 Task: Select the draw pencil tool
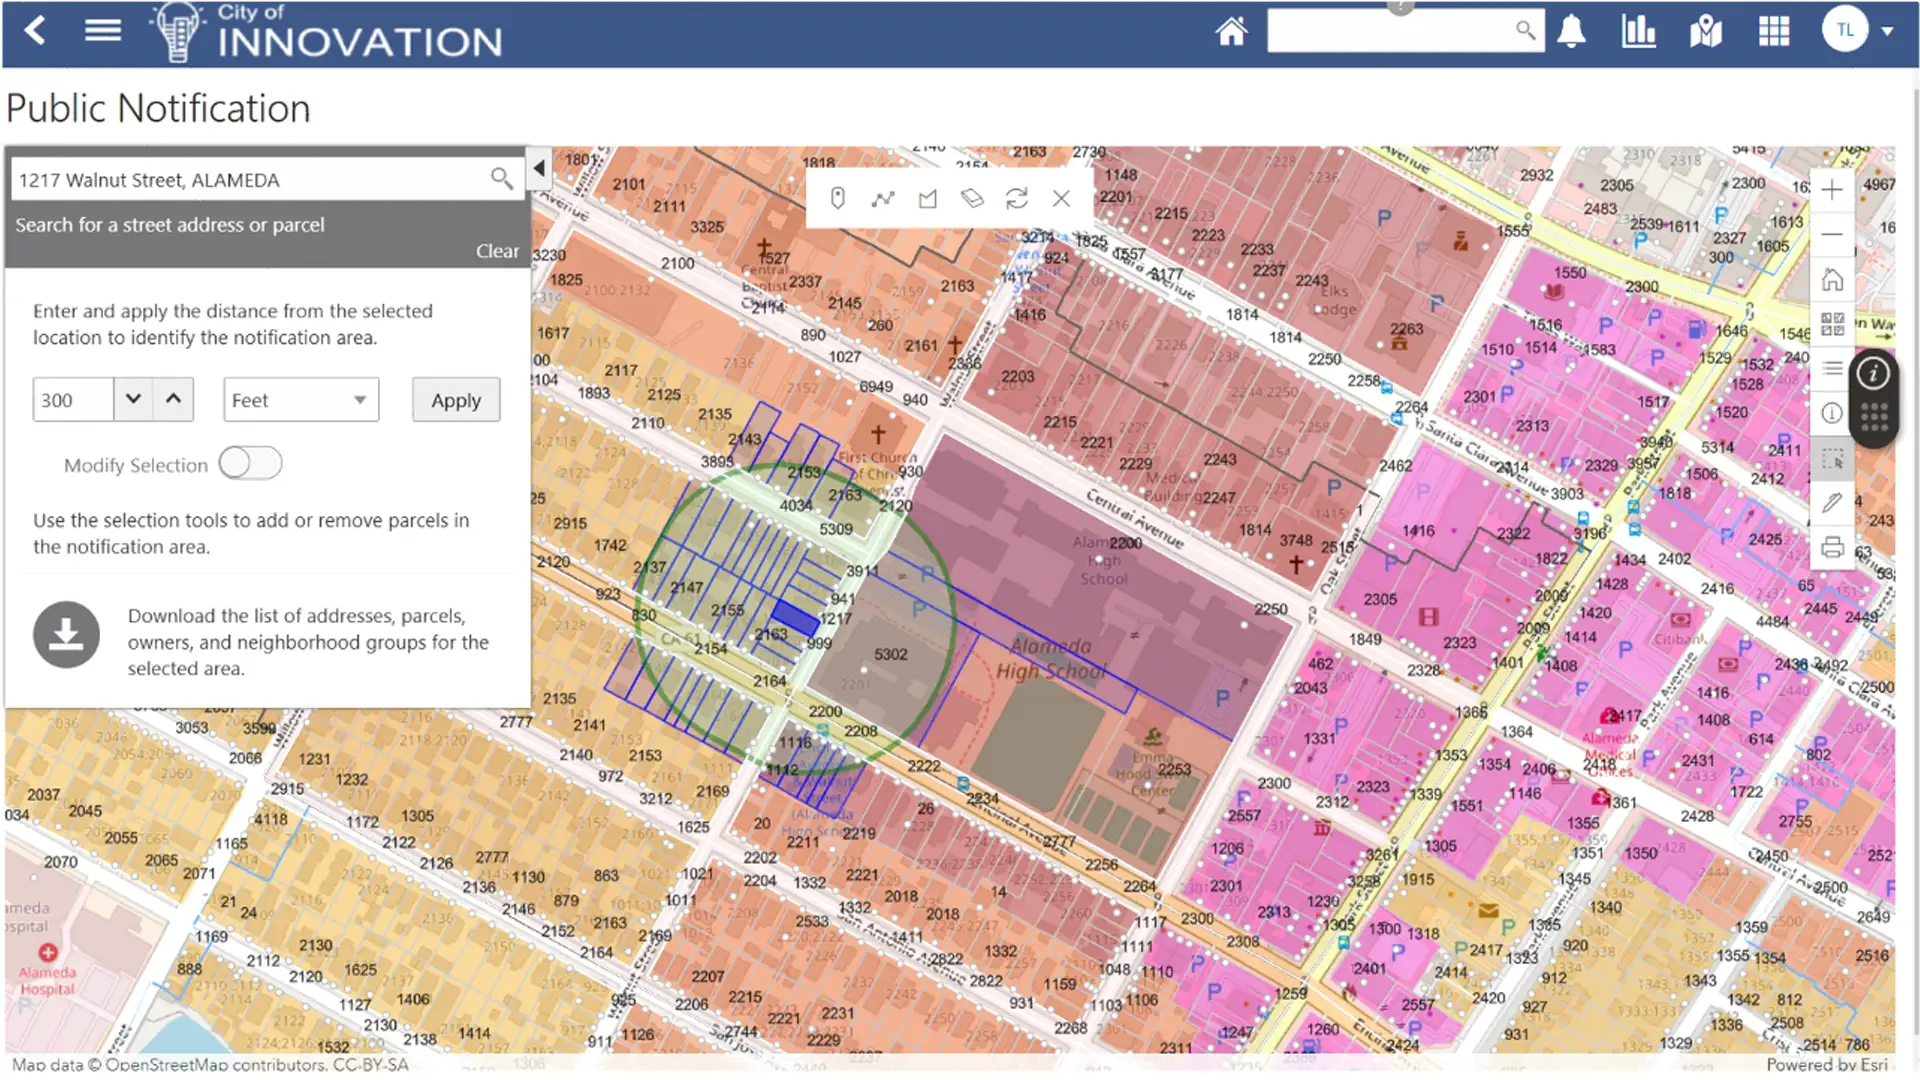point(1832,503)
